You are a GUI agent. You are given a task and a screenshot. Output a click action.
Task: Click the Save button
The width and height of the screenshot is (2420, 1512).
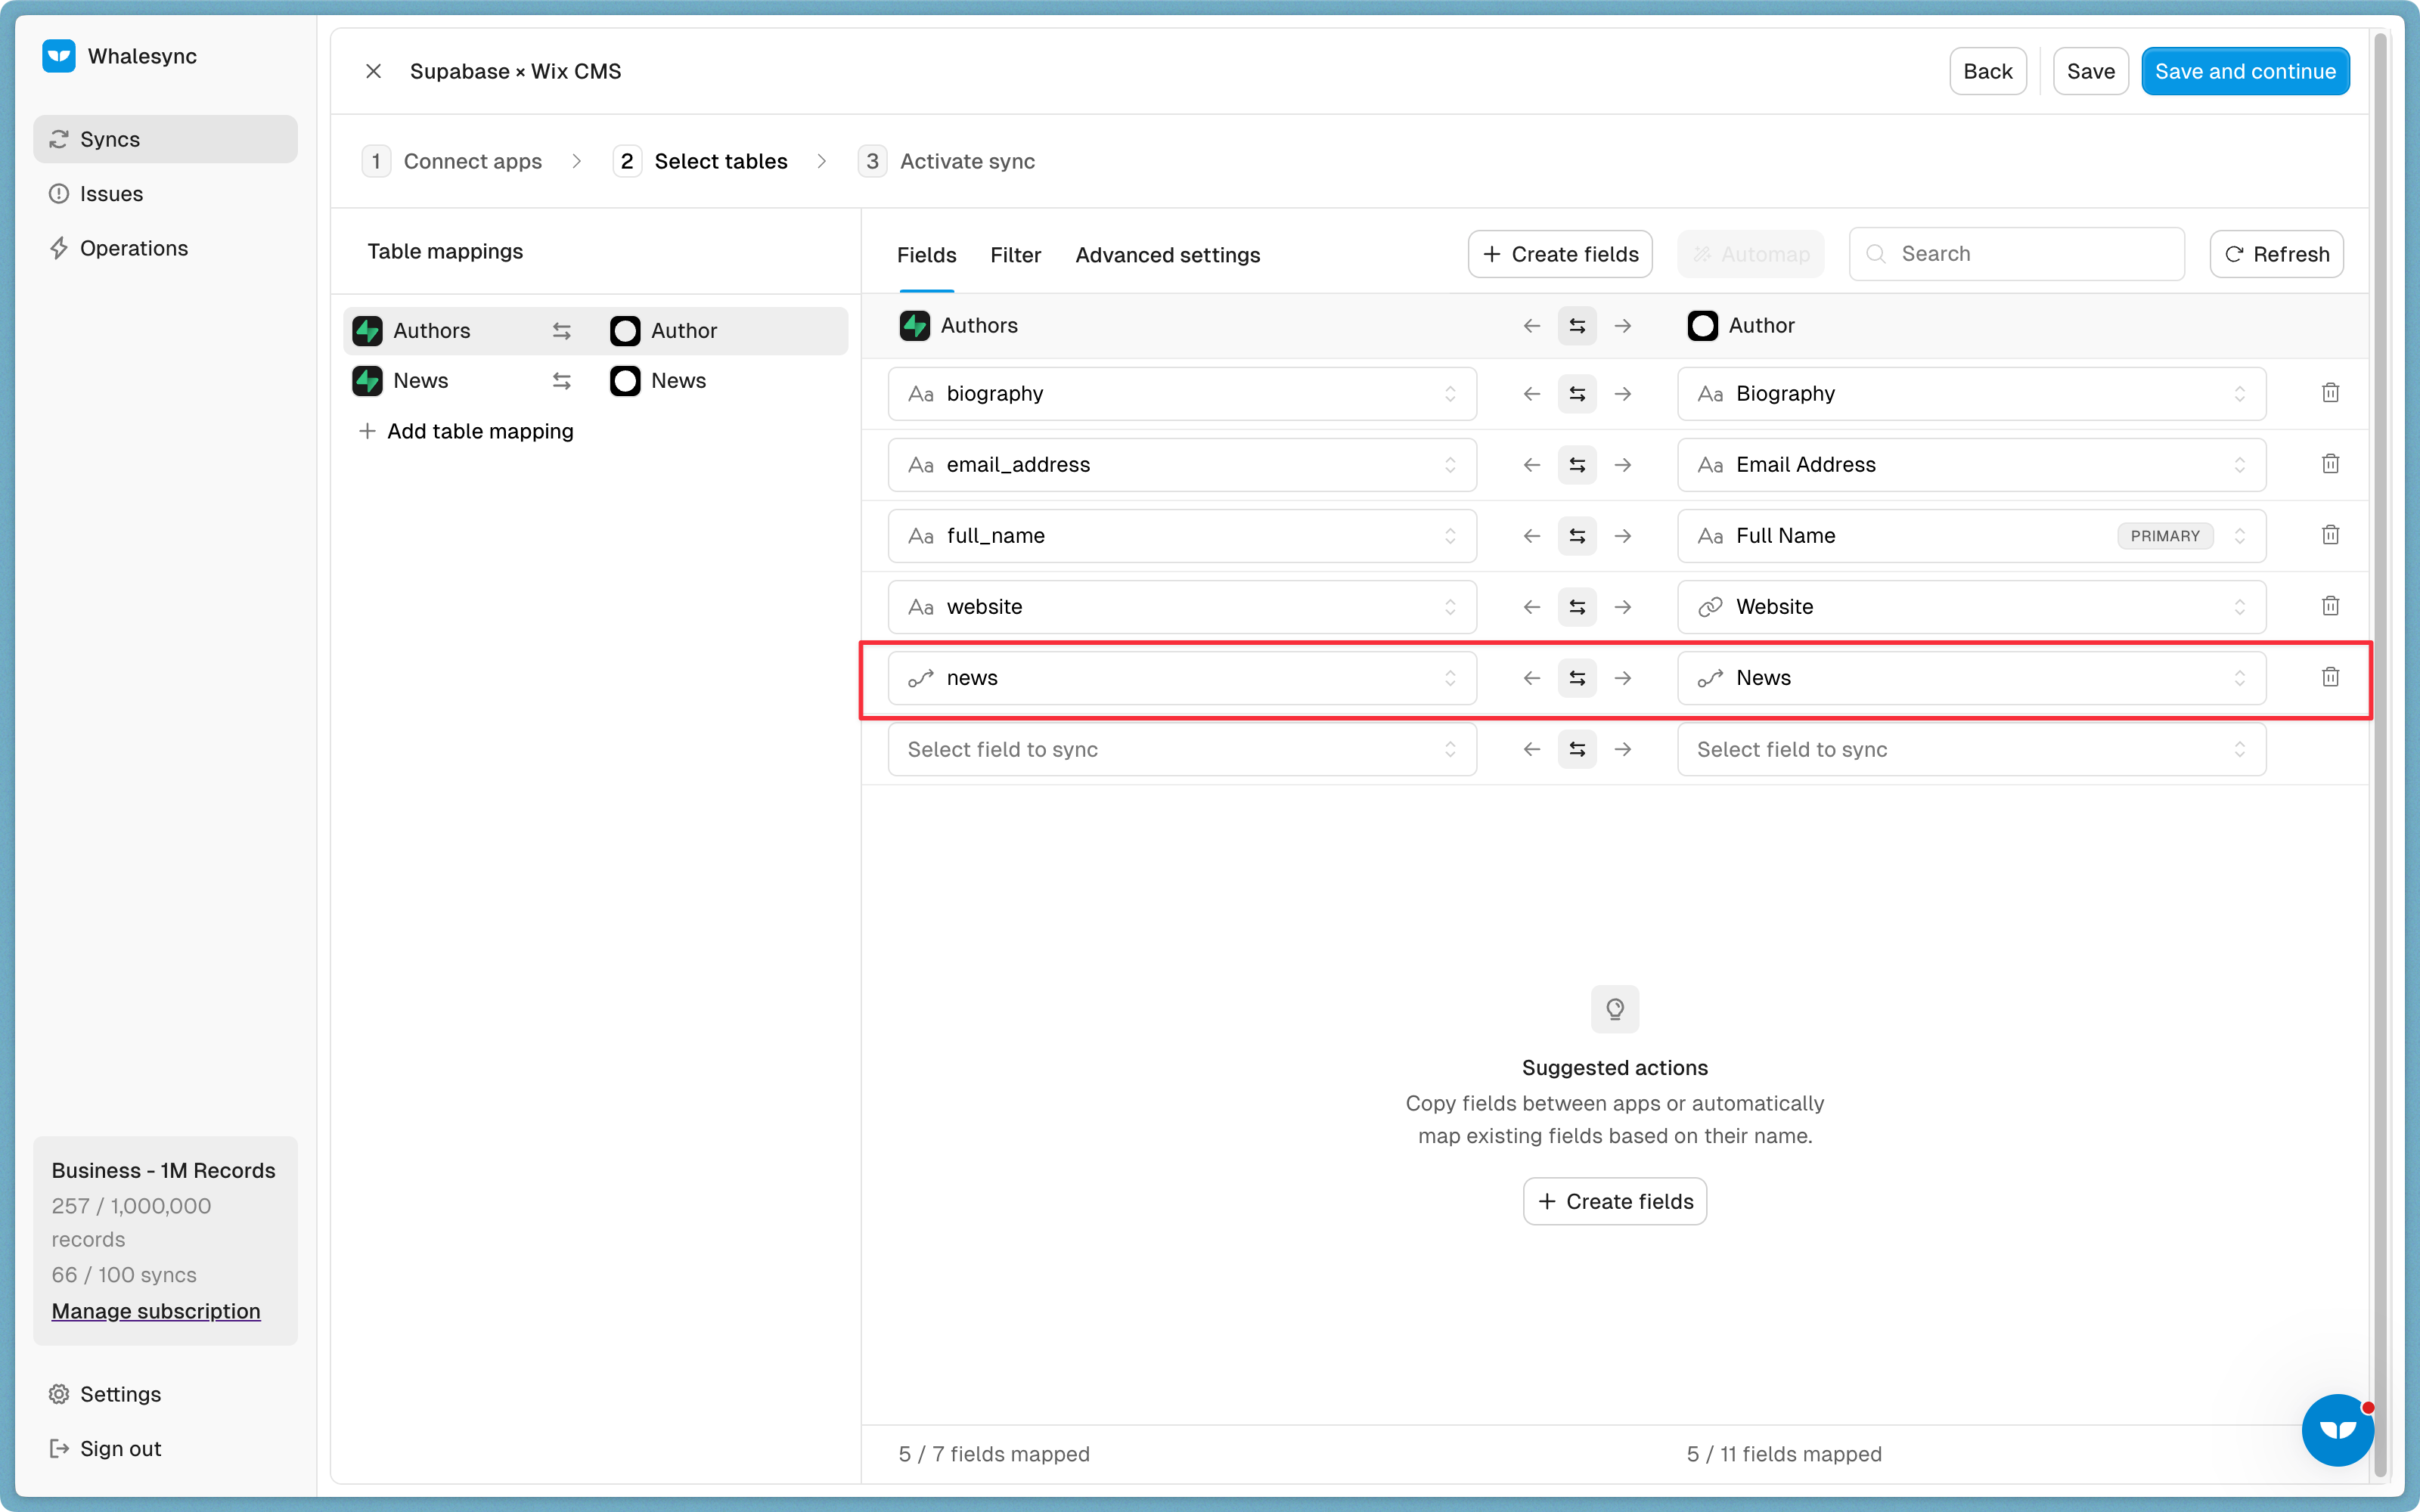[x=2090, y=71]
